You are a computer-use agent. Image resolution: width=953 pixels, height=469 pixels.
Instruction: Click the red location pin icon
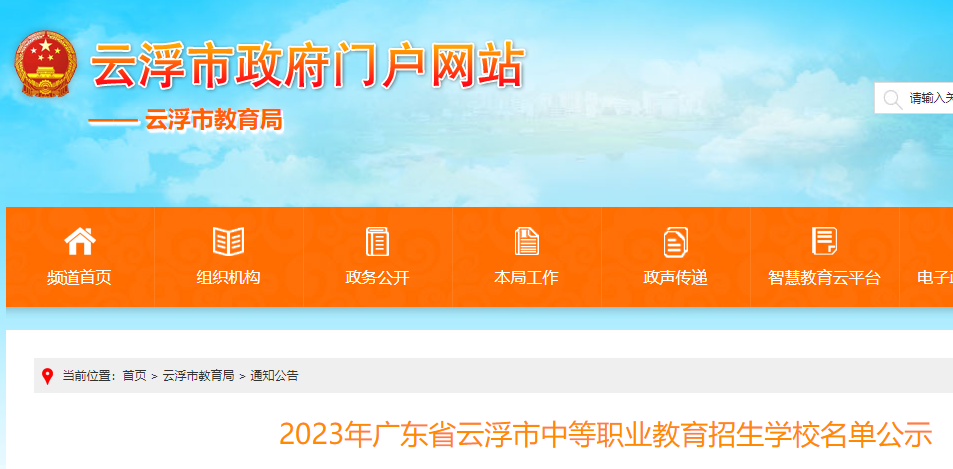coord(47,376)
